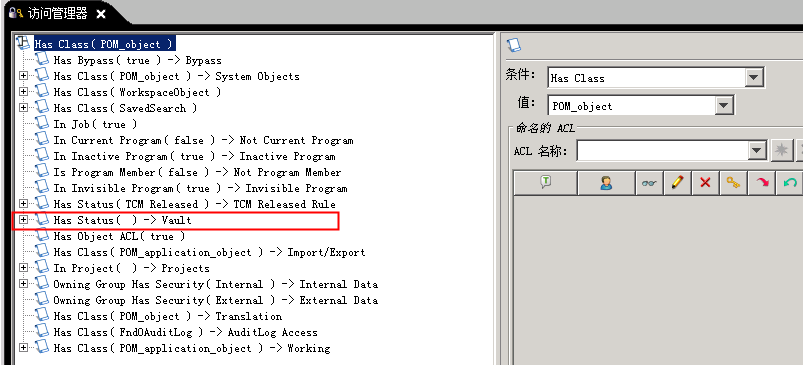This screenshot has width=803, height=365.
Task: Click the key change-privilege column icon
Action: pyautogui.click(x=733, y=182)
